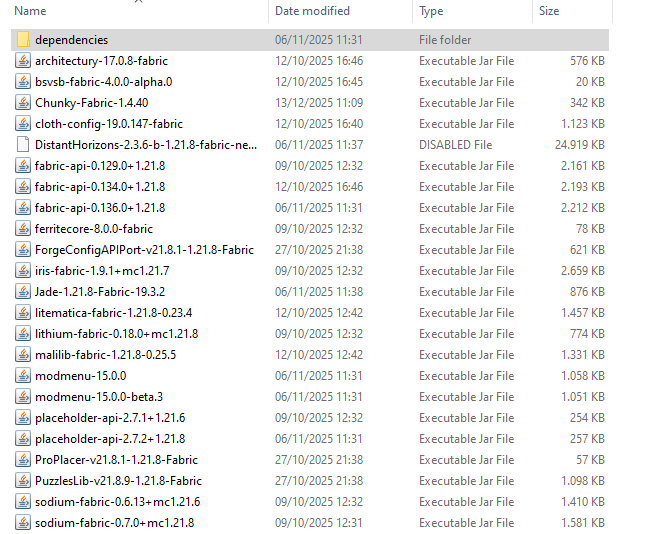Click the jar icon next to Chunky-Fabric-1.4.40
657x534 pixels.
tap(23, 103)
